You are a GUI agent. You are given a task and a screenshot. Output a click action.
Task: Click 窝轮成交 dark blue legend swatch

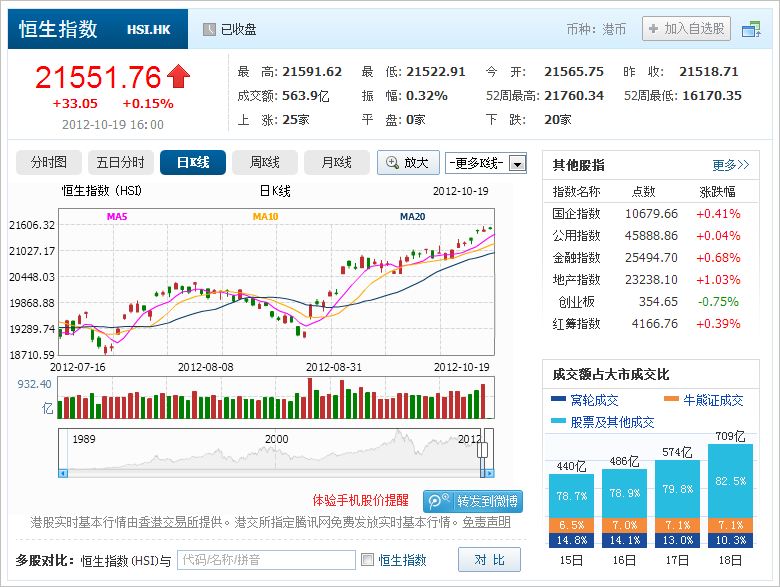[558, 399]
